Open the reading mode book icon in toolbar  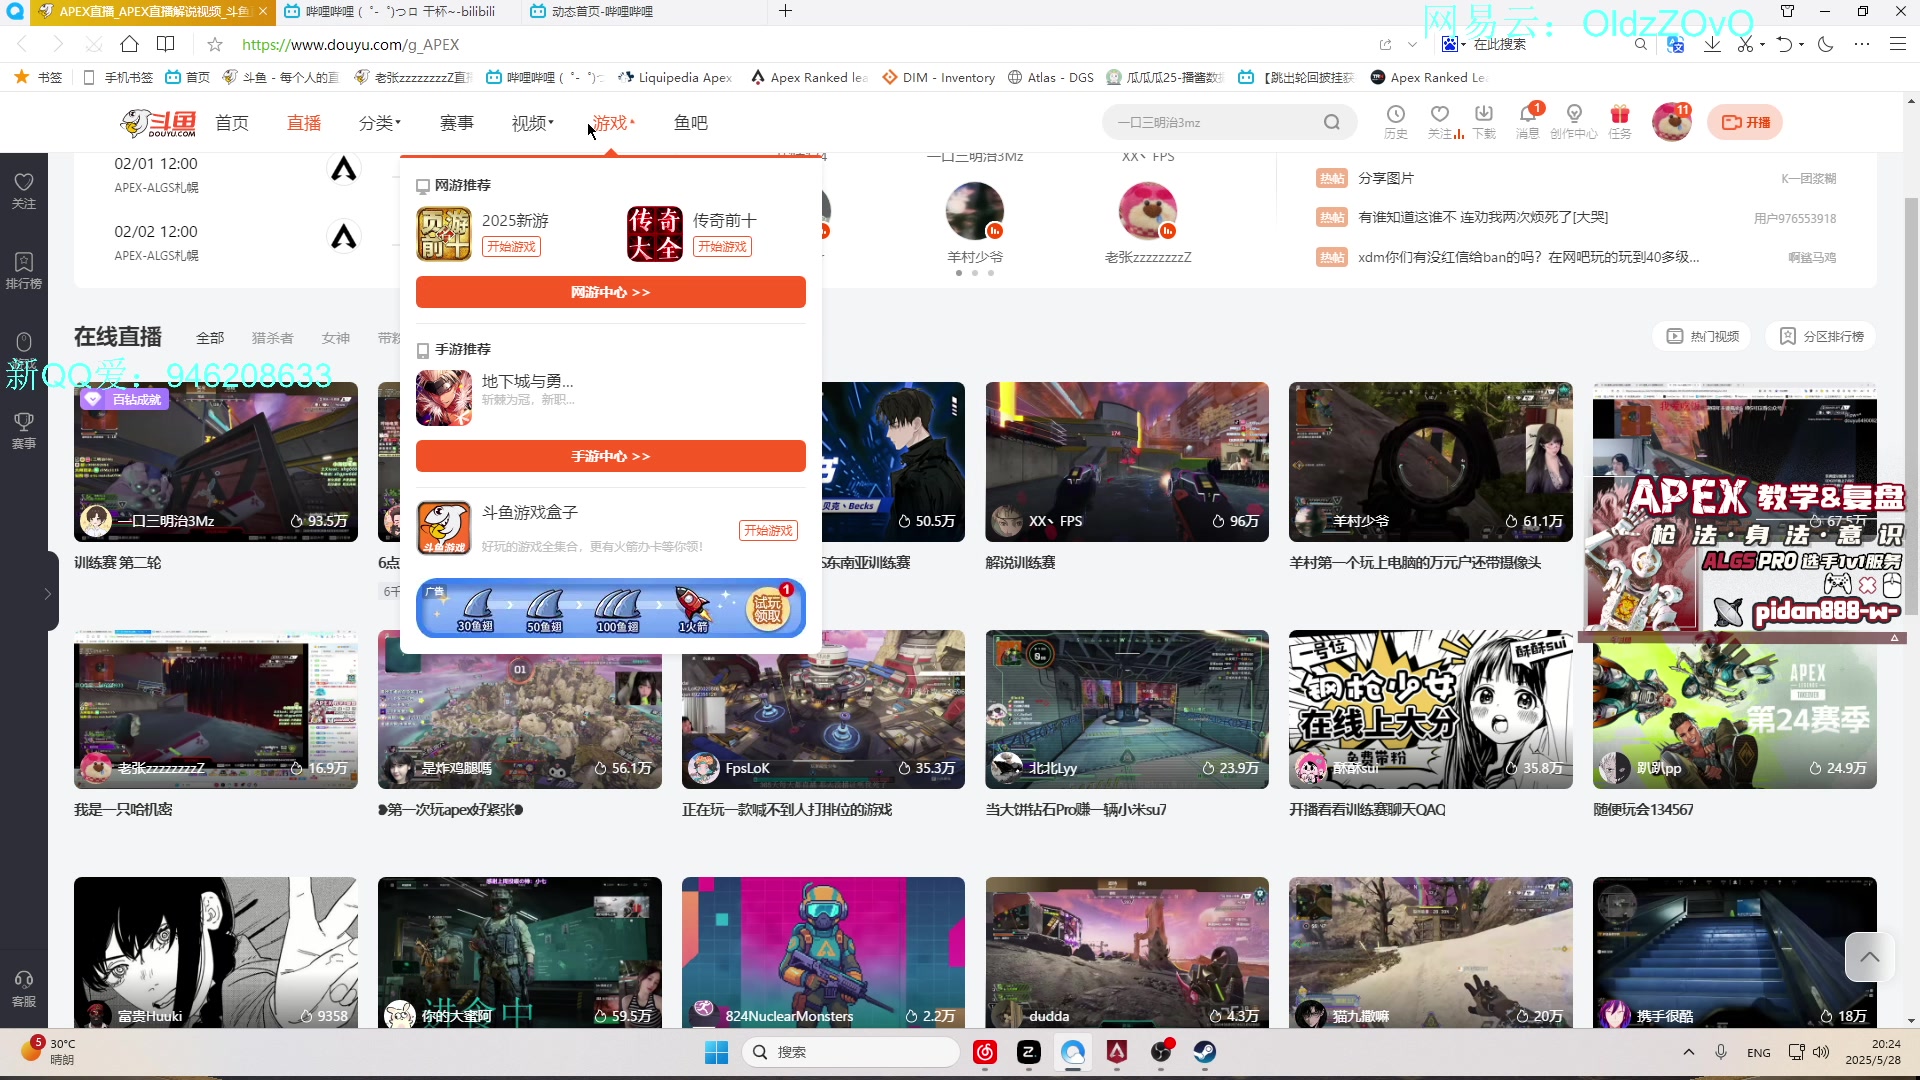click(x=166, y=44)
